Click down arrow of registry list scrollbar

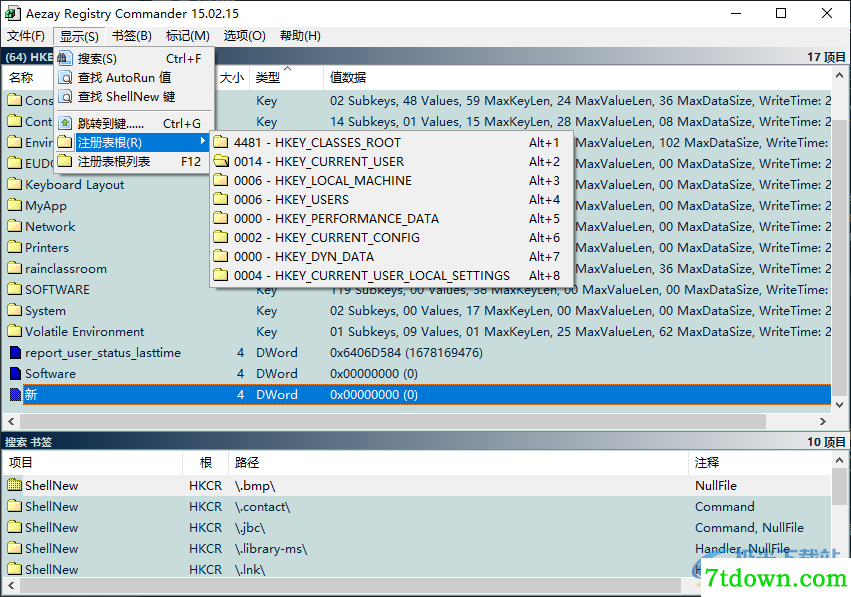pyautogui.click(x=839, y=404)
